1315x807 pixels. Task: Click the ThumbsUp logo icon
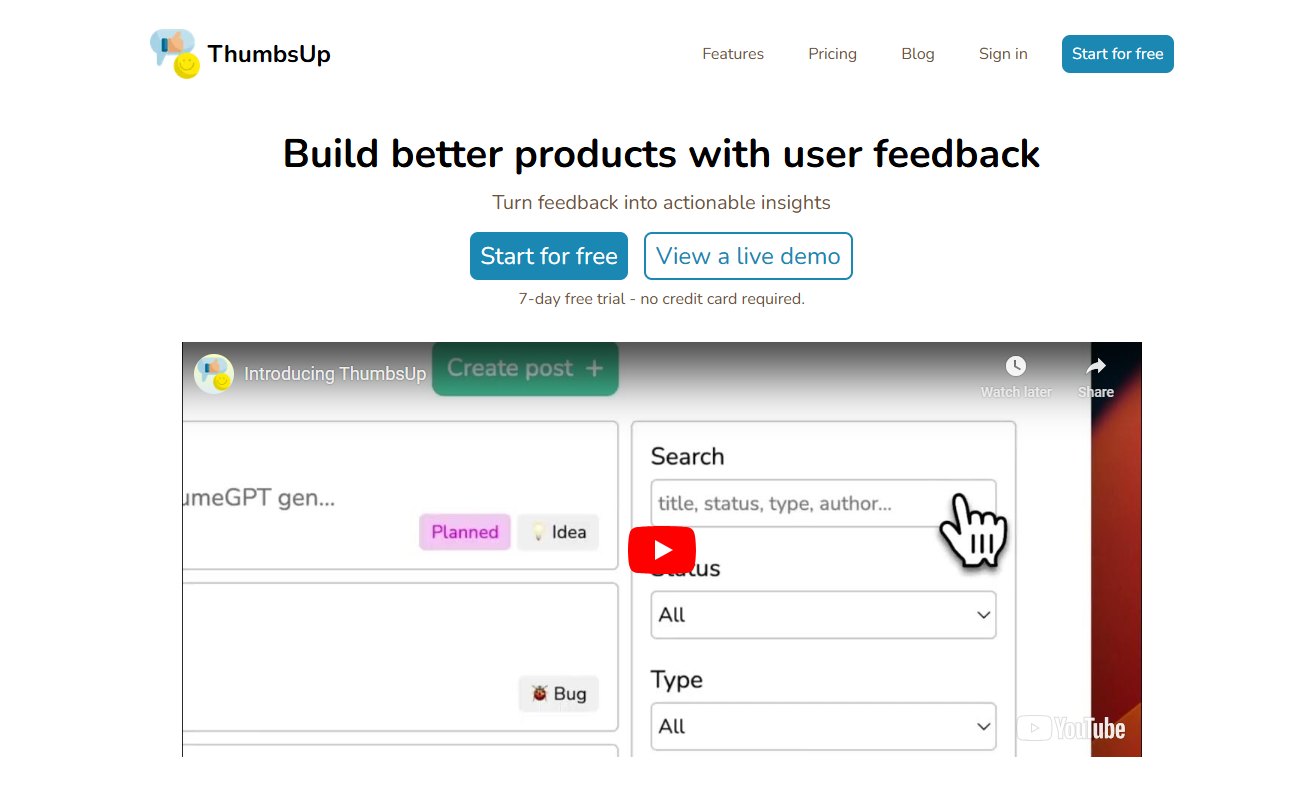(175, 54)
